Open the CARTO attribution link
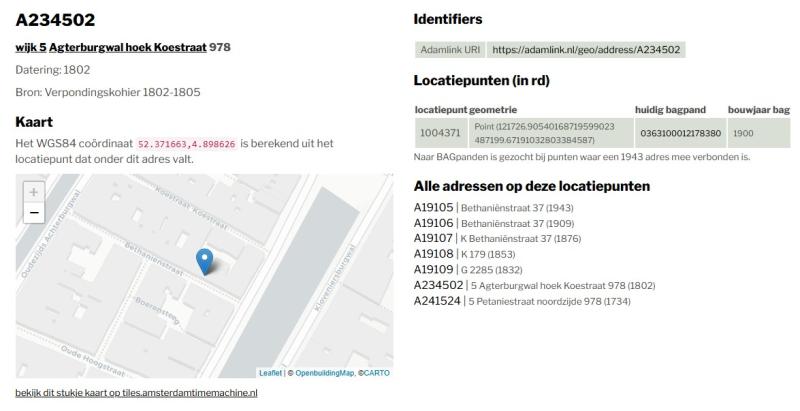Screen dimensions: 800x411 (376, 373)
